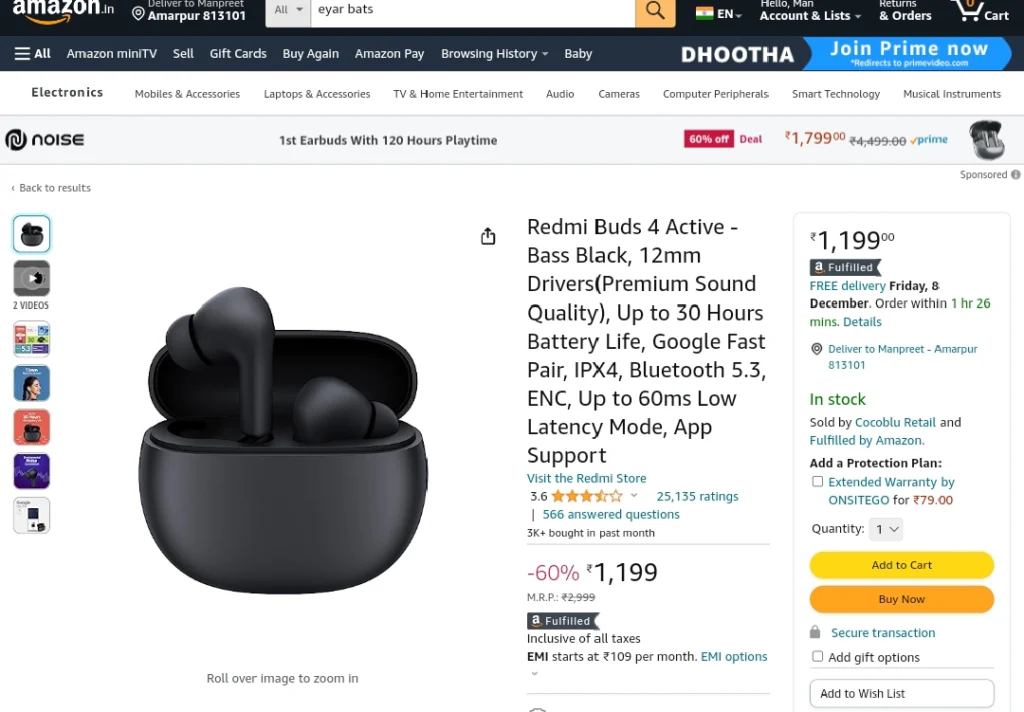The width and height of the screenshot is (1024, 712).
Task: Expand the All search category dropdown
Action: tap(288, 10)
